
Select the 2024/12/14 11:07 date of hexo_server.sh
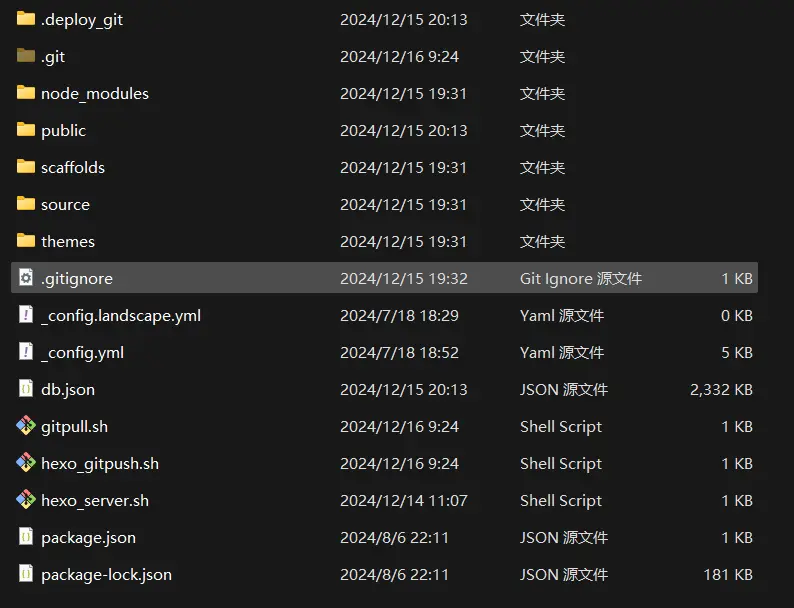[x=404, y=501]
